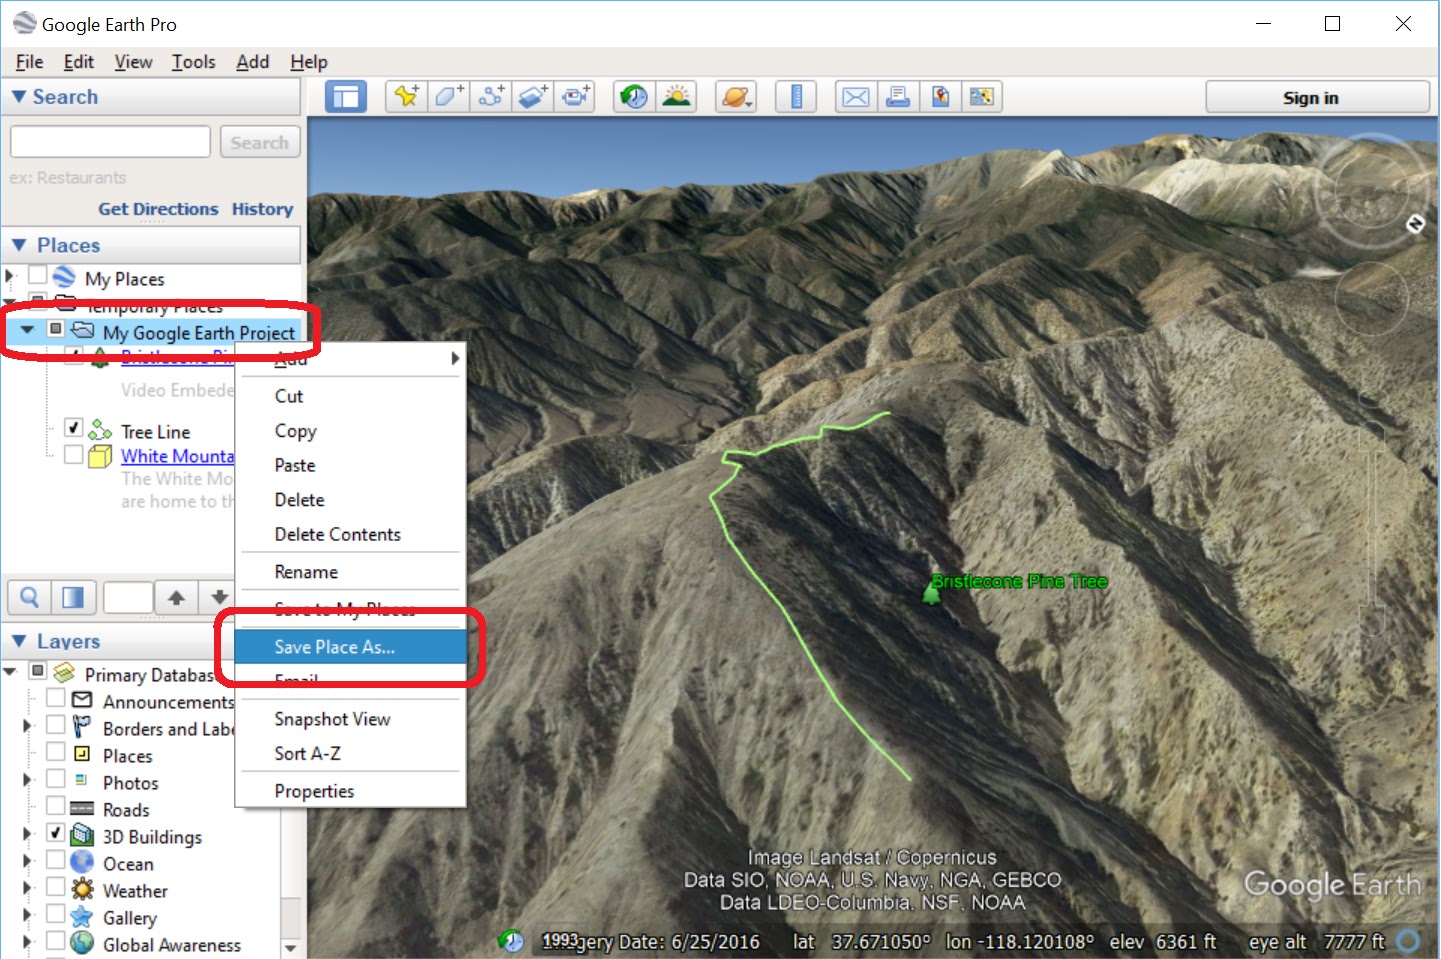
Task: Add a polygon using toolbar icon
Action: (448, 97)
